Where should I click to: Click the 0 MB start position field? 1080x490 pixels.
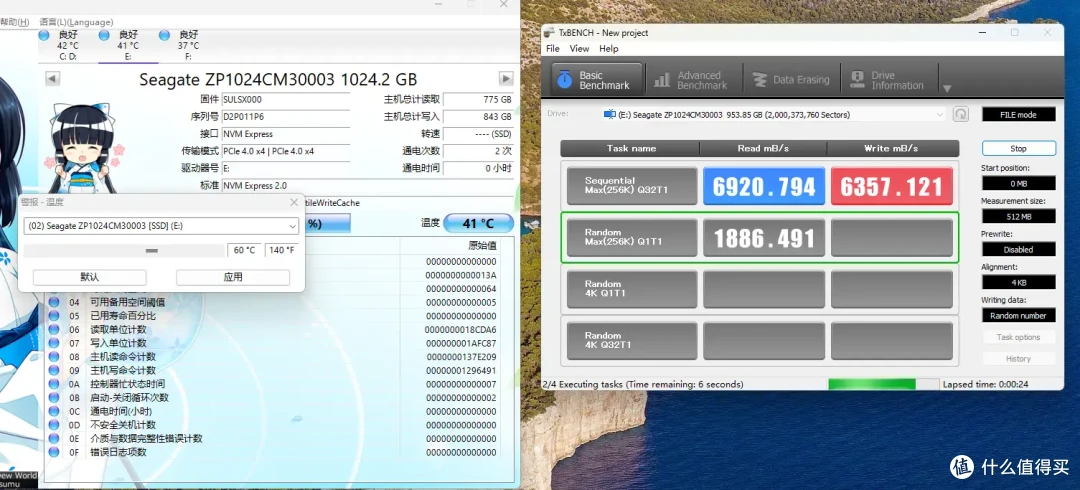[1018, 183]
